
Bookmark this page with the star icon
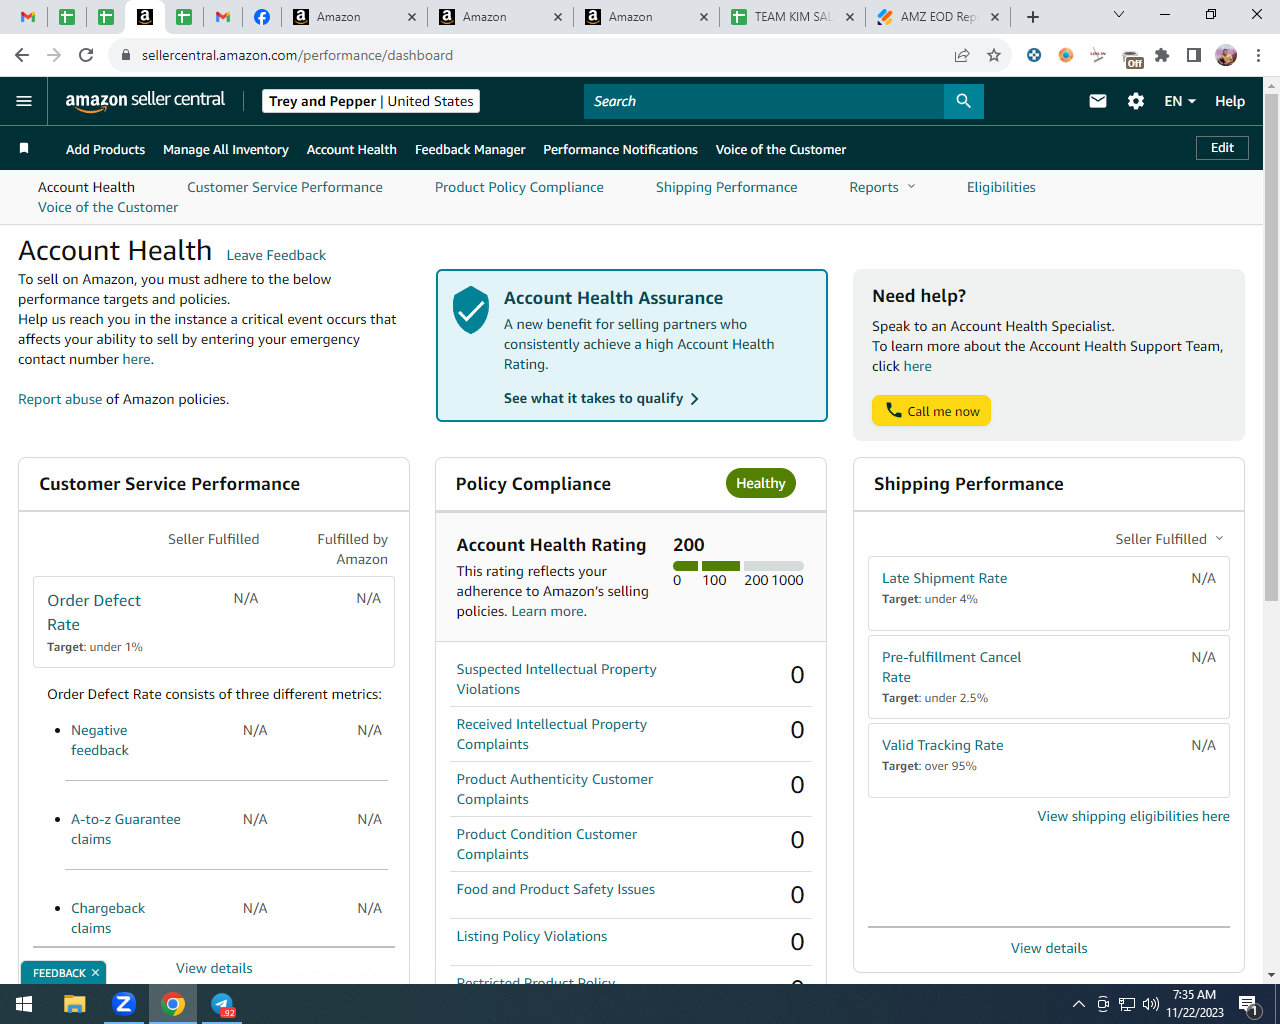coord(994,55)
